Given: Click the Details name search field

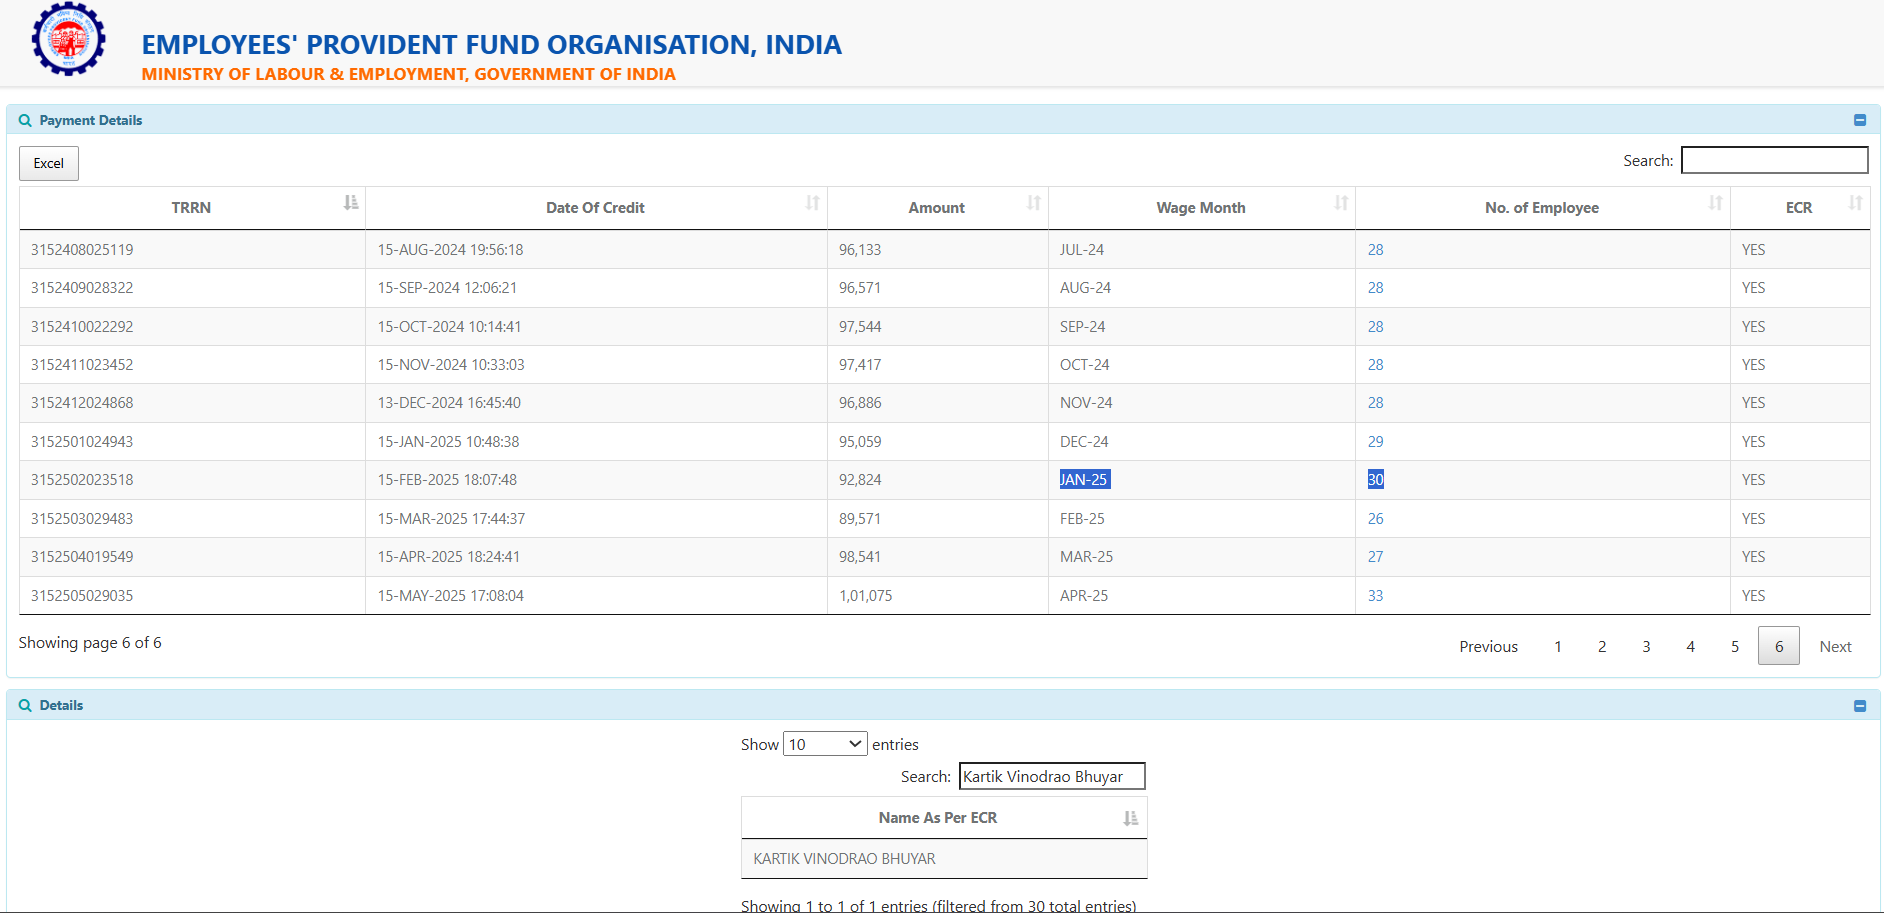Looking at the screenshot, I should pyautogui.click(x=1051, y=777).
